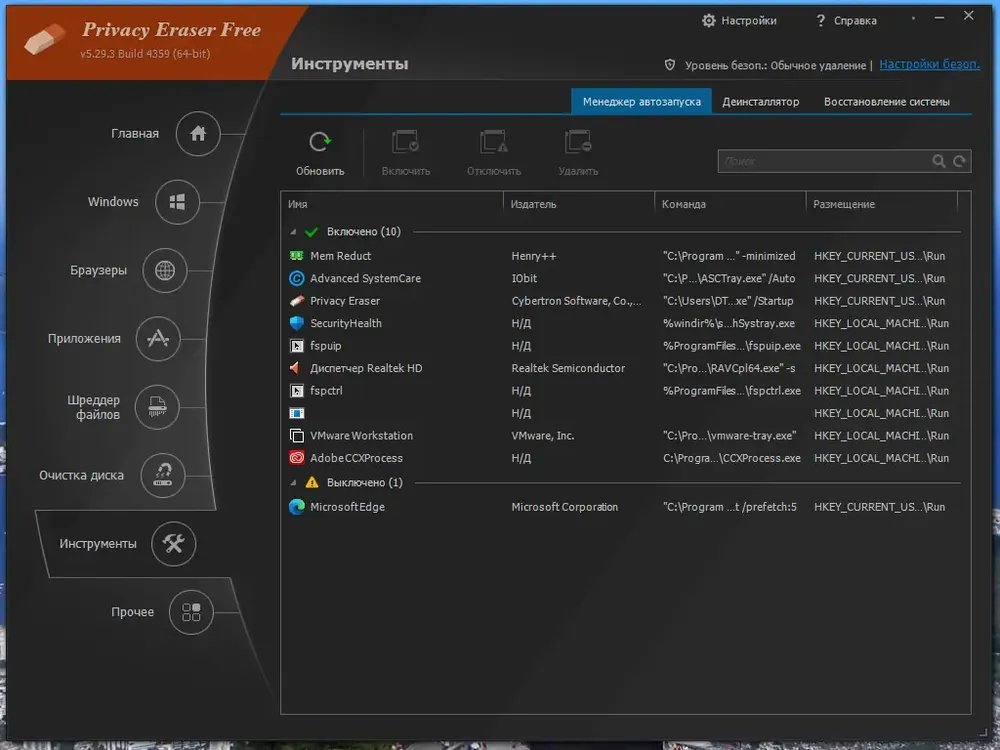Open the Шреддер файлов shredder icon
Image resolution: width=1000 pixels, height=750 pixels.
pyautogui.click(x=157, y=407)
